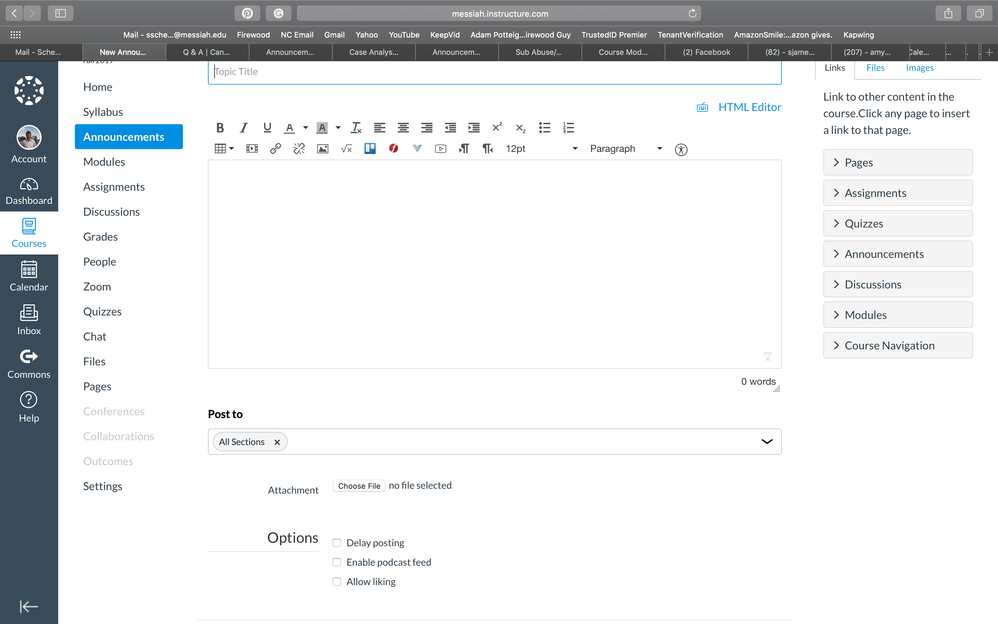Enable the Delay posting checkbox
Viewport: 998px width, 624px height.
[337, 543]
